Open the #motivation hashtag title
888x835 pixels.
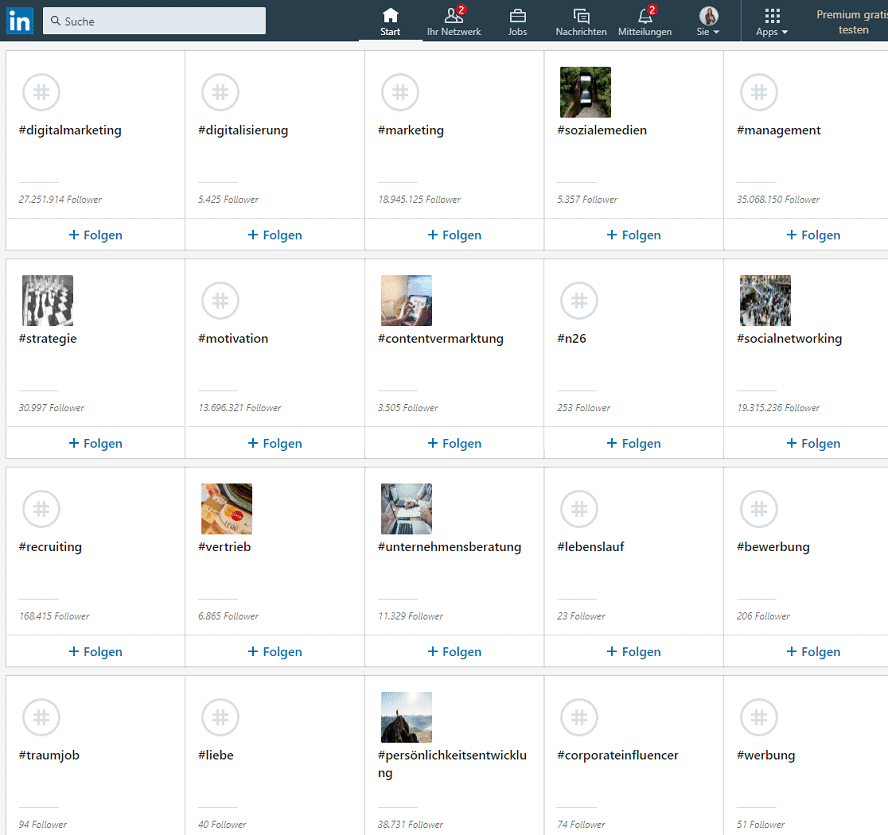pos(233,339)
